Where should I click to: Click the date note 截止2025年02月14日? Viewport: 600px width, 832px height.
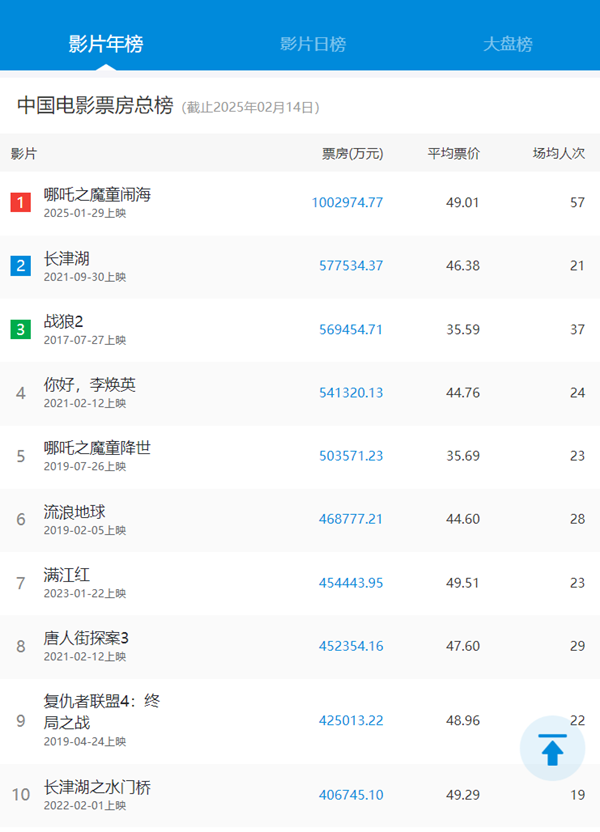[x=250, y=107]
